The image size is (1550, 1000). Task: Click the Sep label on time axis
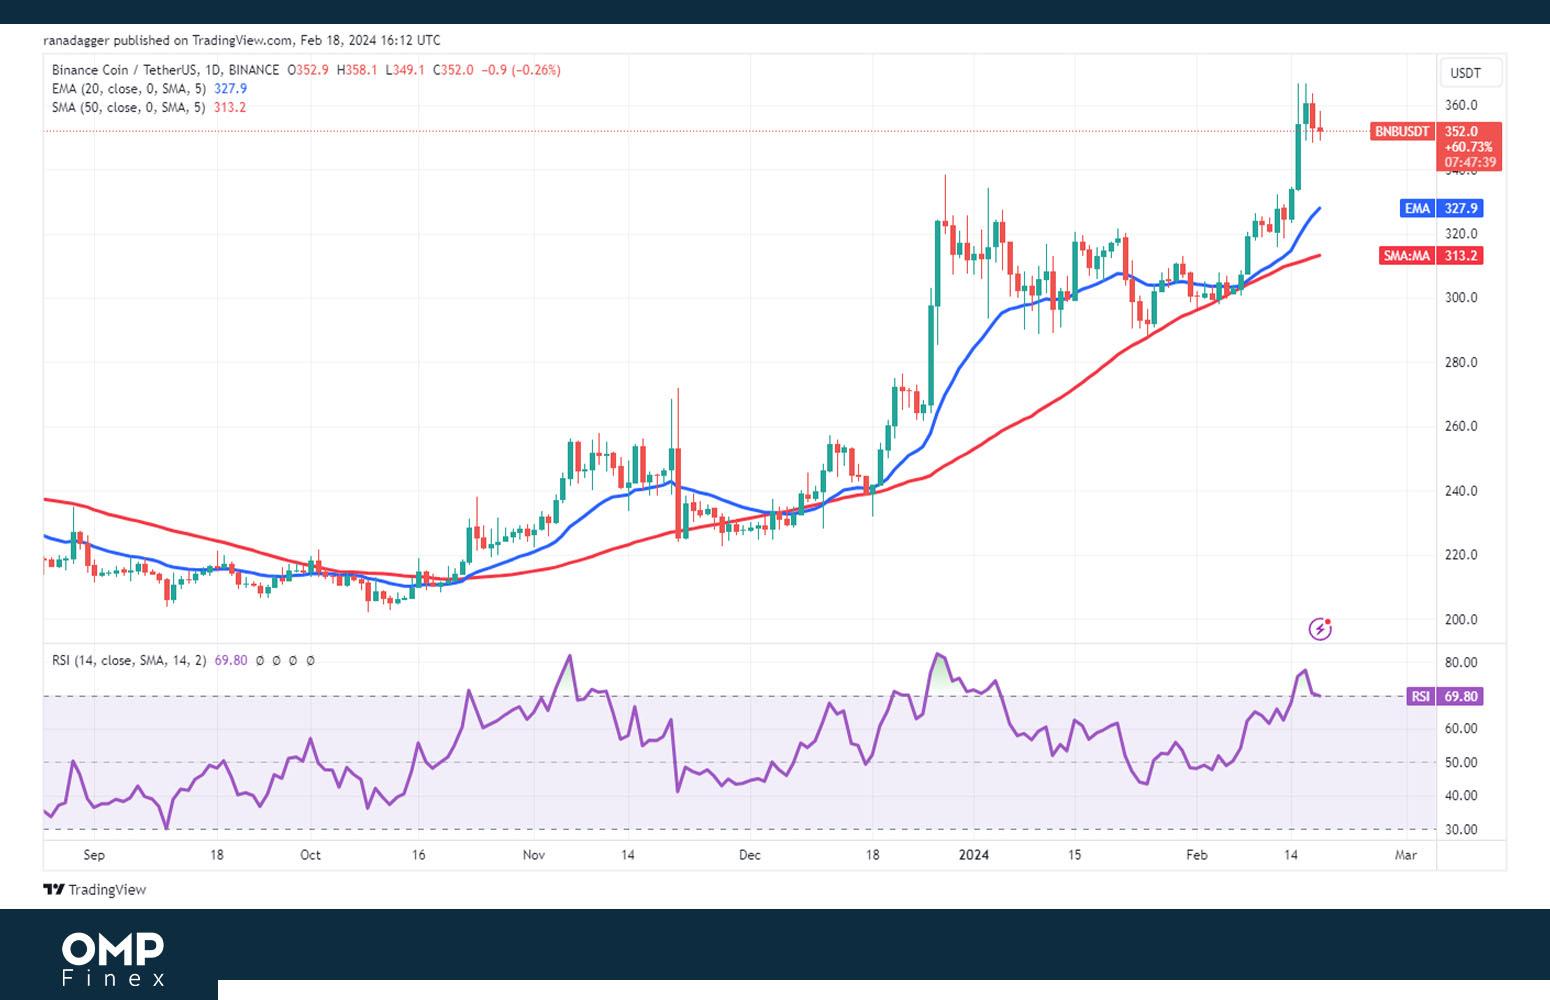(94, 855)
